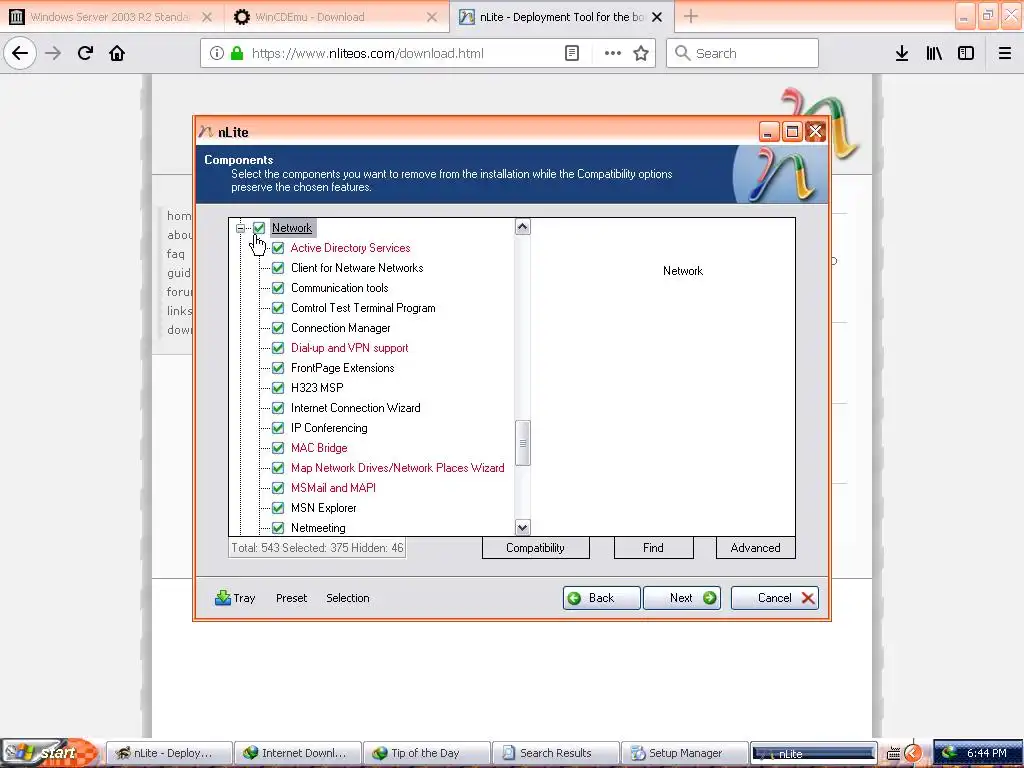
Task: Show site information icon in address bar
Action: [x=217, y=54]
